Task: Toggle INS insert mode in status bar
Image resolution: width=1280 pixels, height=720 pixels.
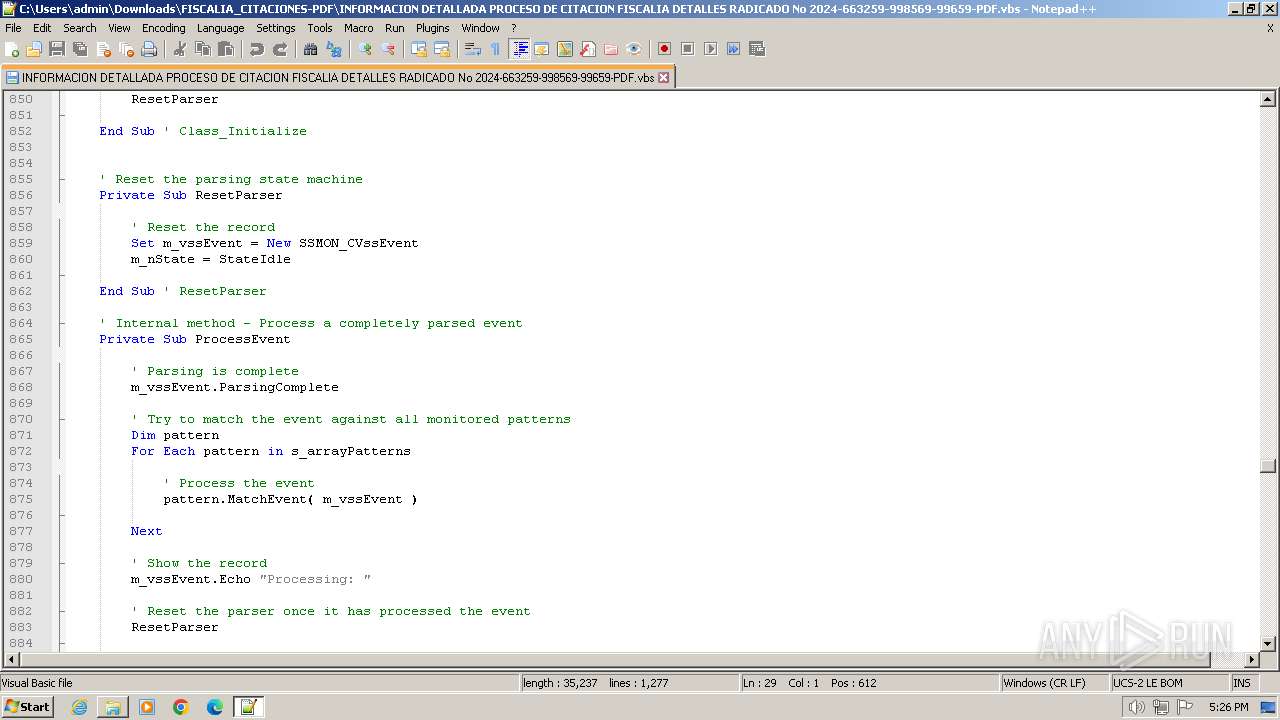Action: [1241, 683]
